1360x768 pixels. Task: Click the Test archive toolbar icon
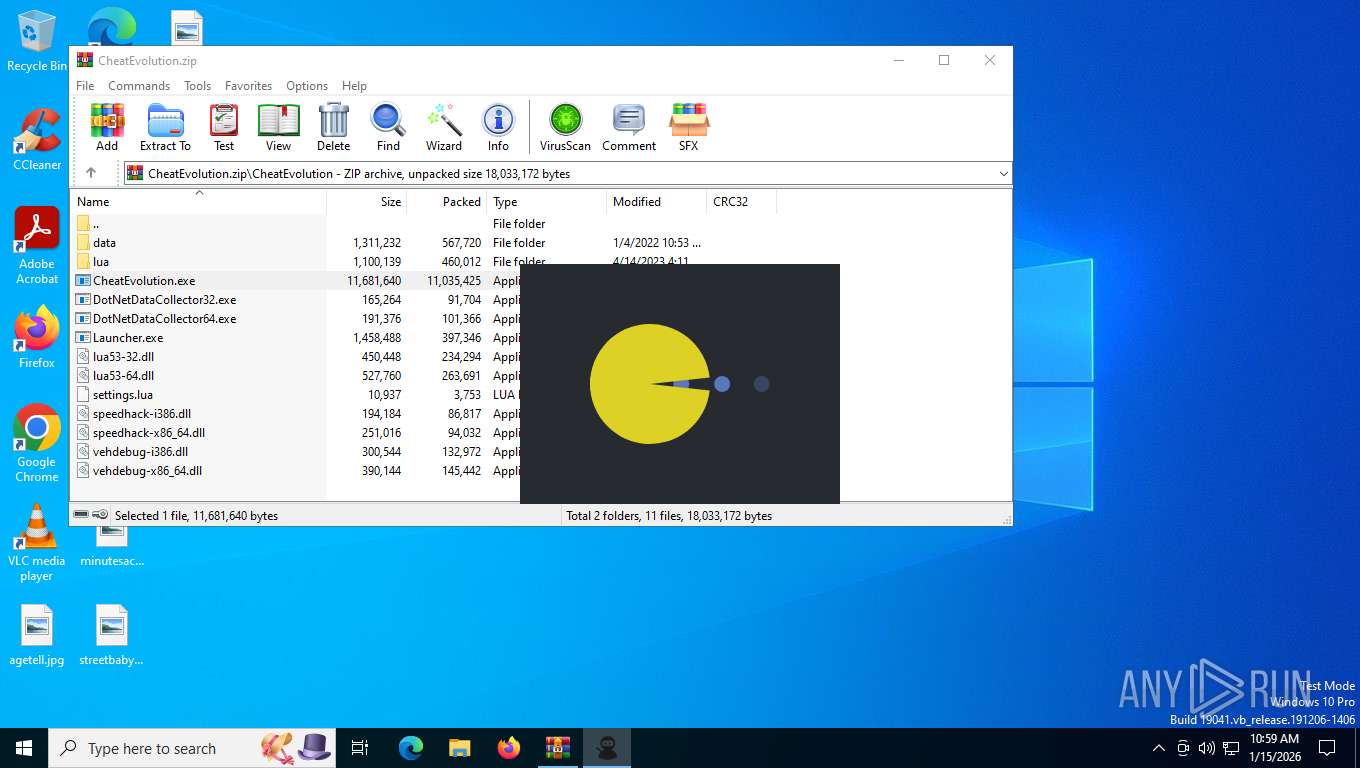click(x=224, y=127)
